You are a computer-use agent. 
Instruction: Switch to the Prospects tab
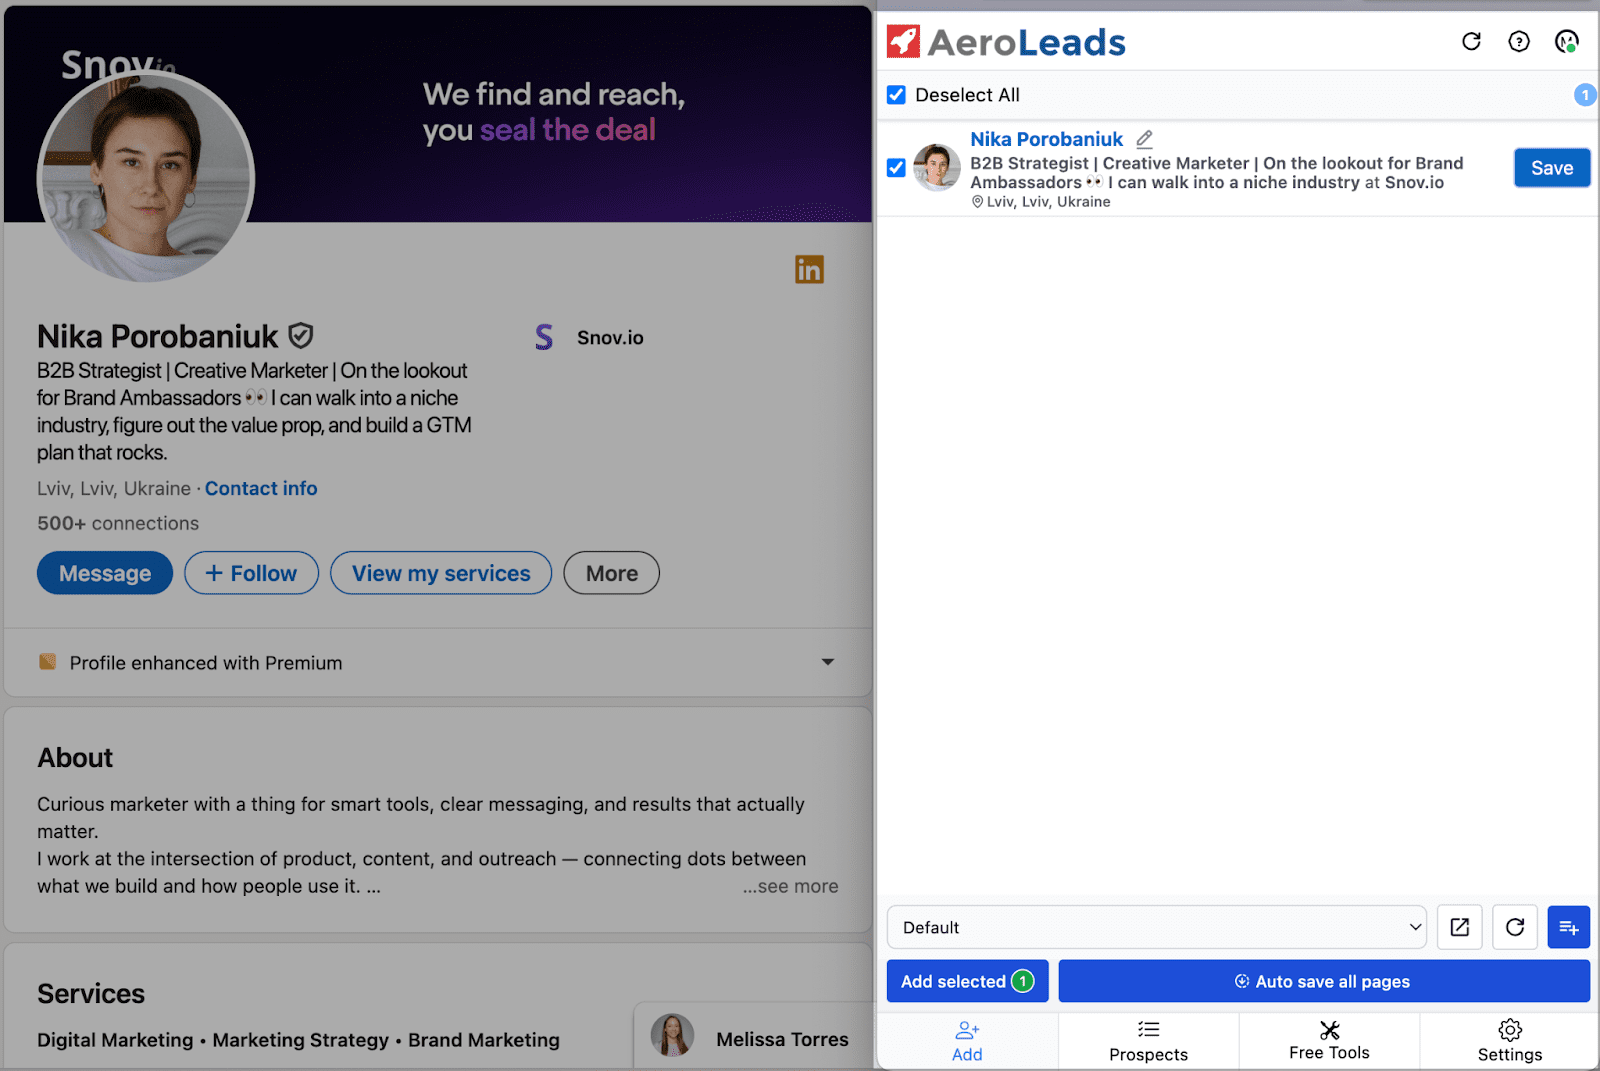pyautogui.click(x=1148, y=1040)
